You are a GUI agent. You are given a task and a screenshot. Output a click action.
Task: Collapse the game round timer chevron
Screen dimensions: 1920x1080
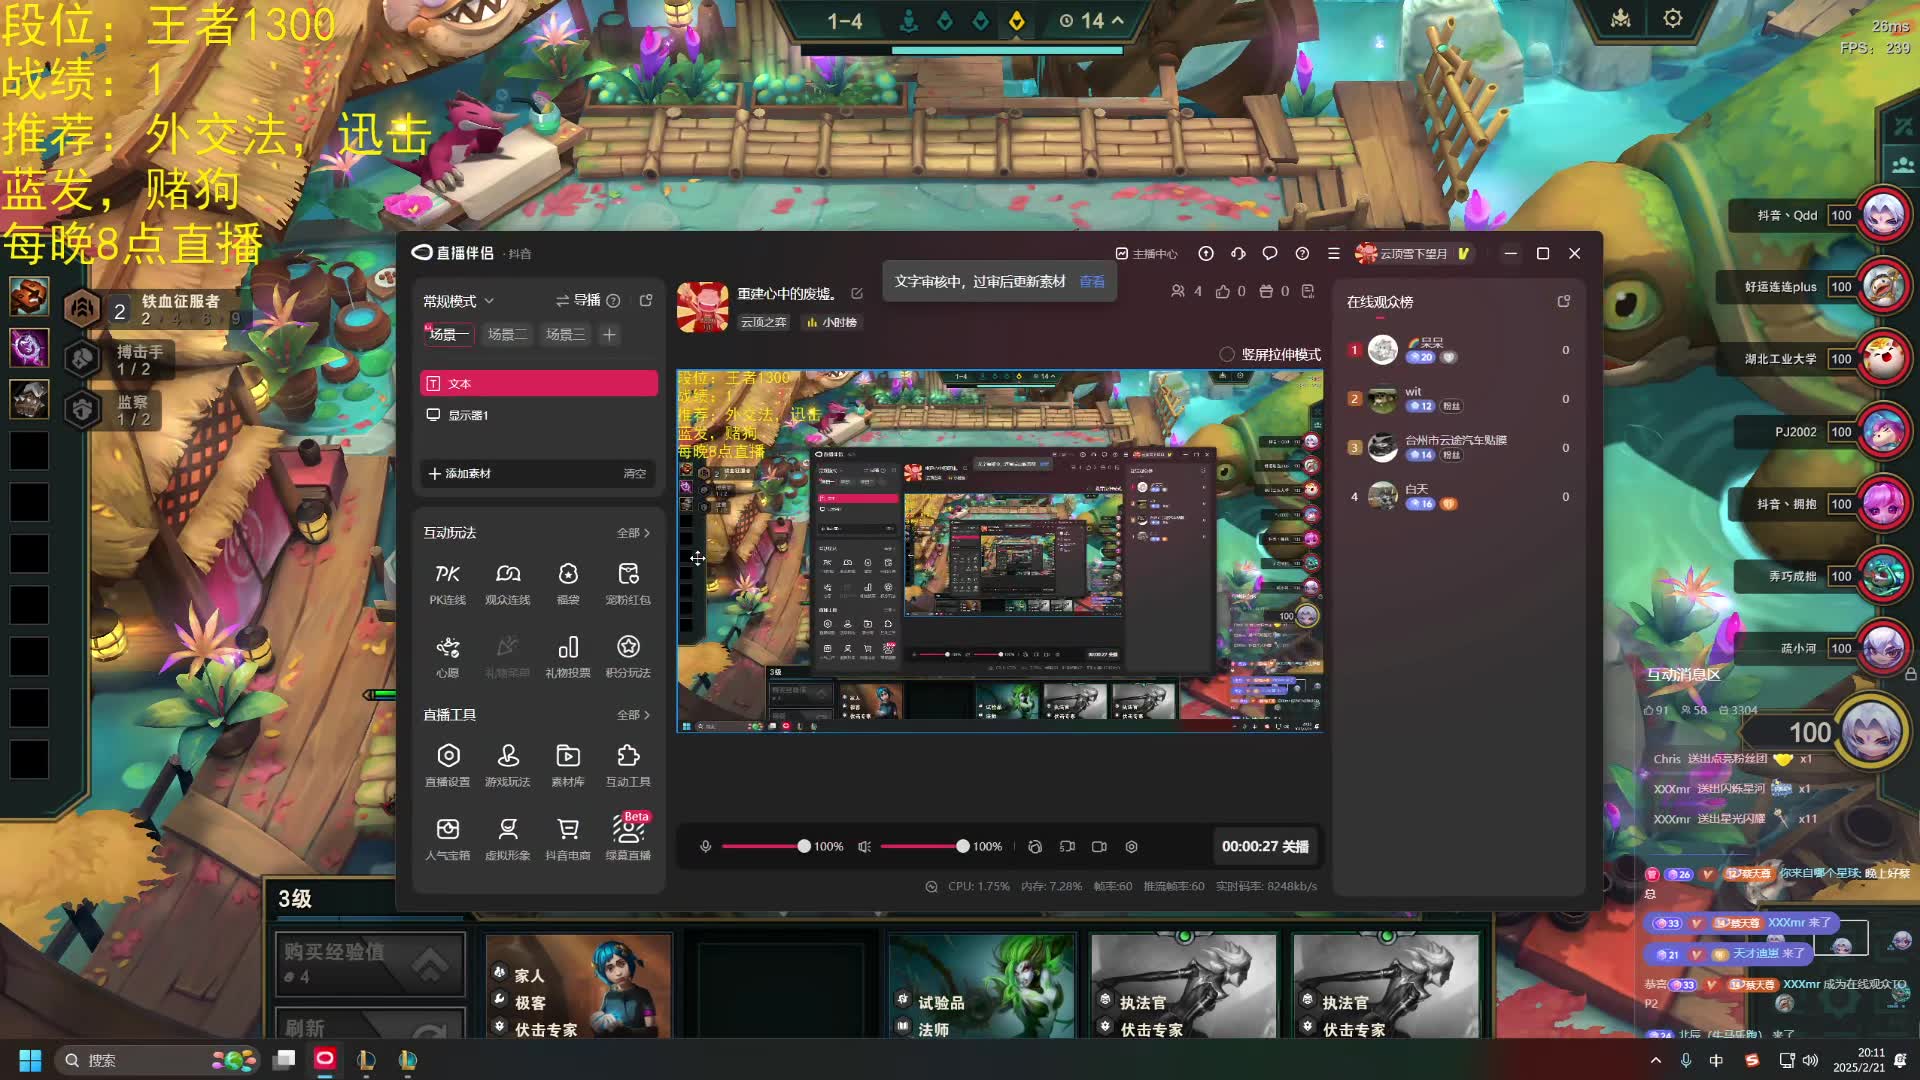[1117, 20]
